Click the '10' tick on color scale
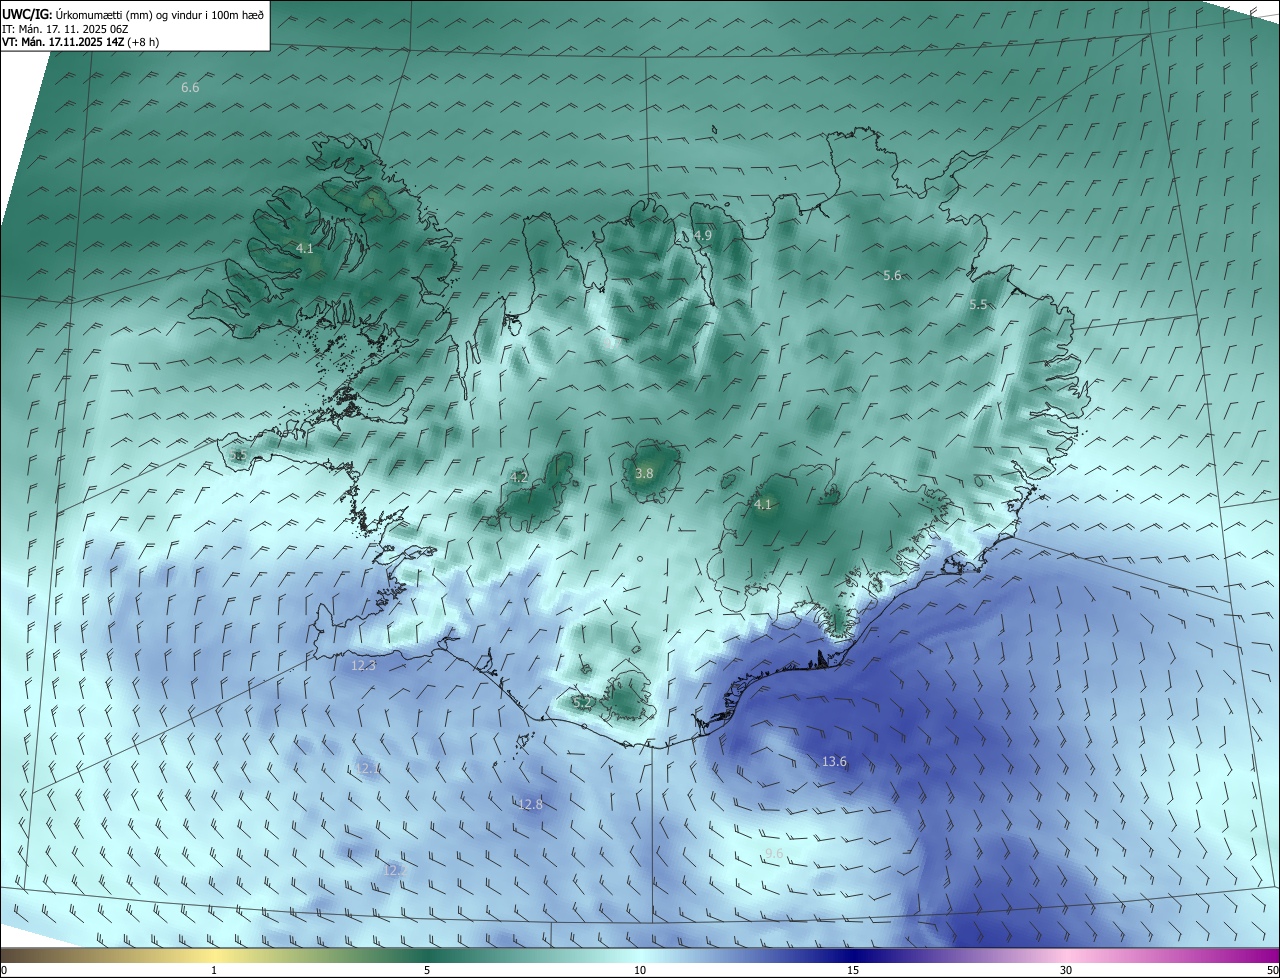 pyautogui.click(x=640, y=970)
